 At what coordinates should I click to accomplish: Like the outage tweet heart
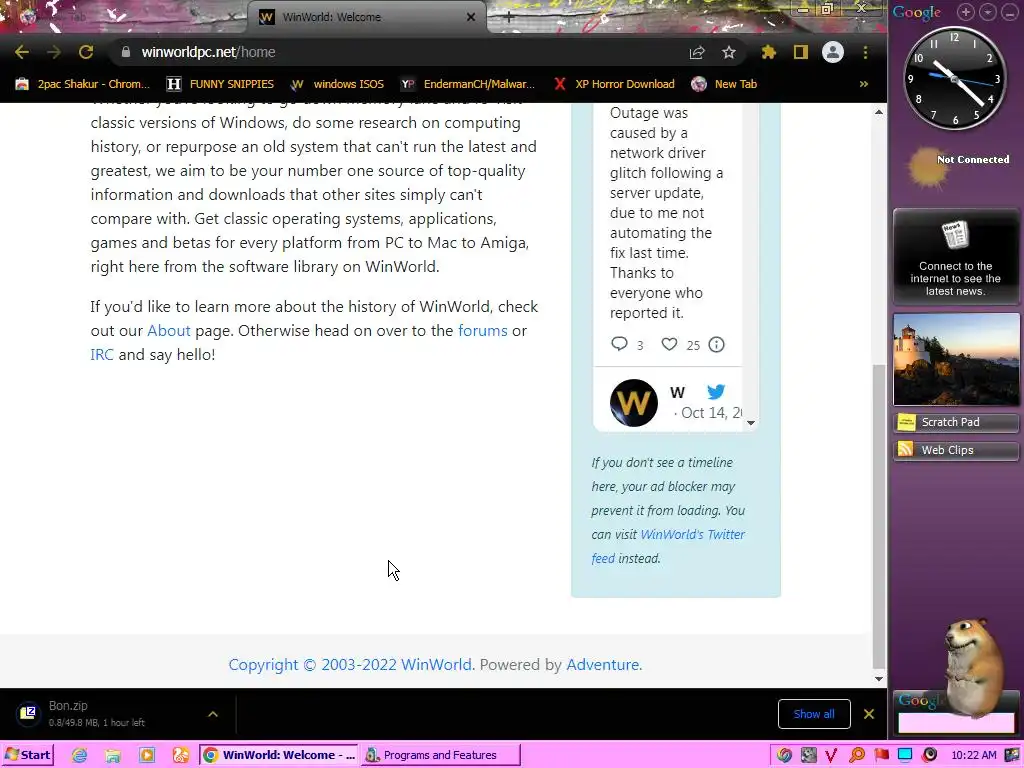[669, 344]
